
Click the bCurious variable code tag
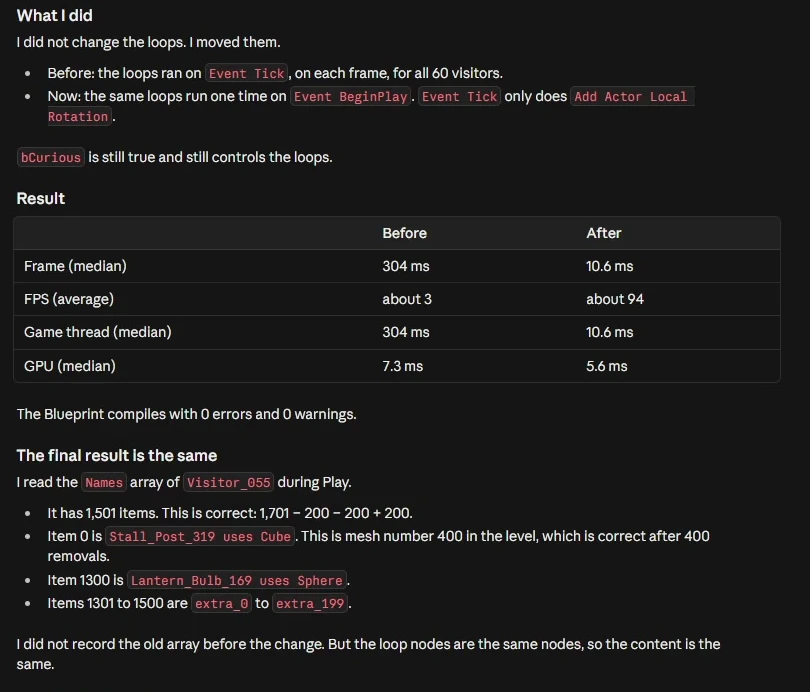pos(51,158)
